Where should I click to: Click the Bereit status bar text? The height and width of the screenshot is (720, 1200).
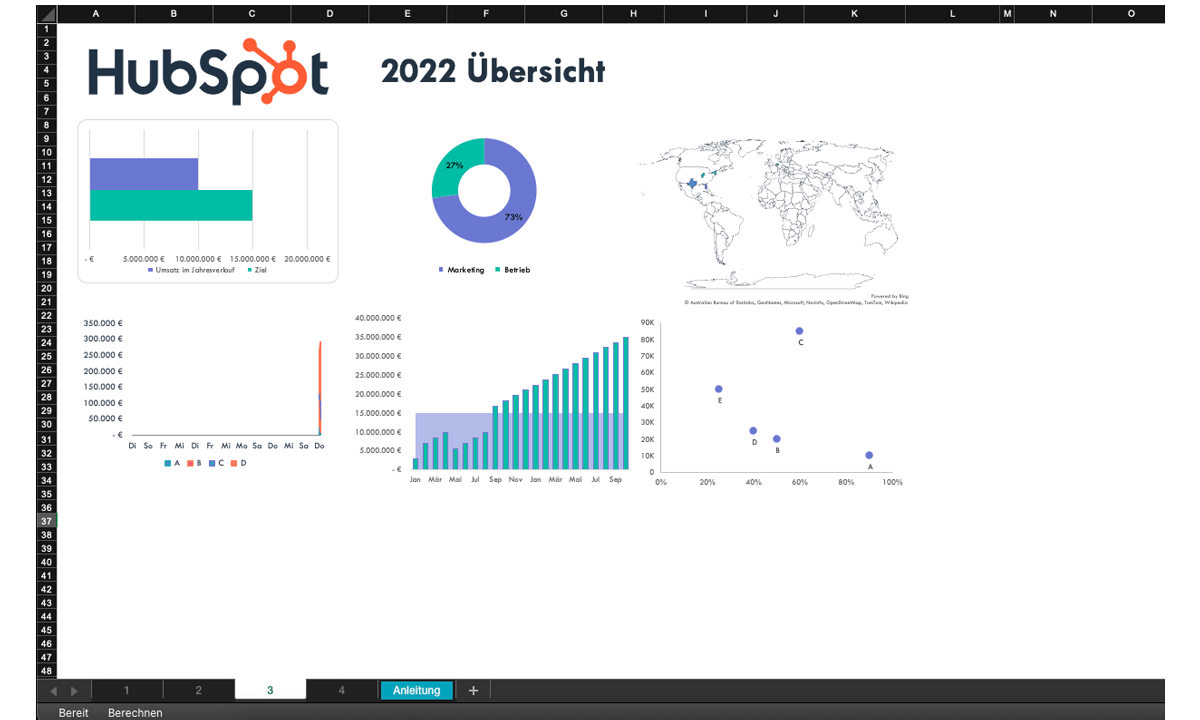73,713
